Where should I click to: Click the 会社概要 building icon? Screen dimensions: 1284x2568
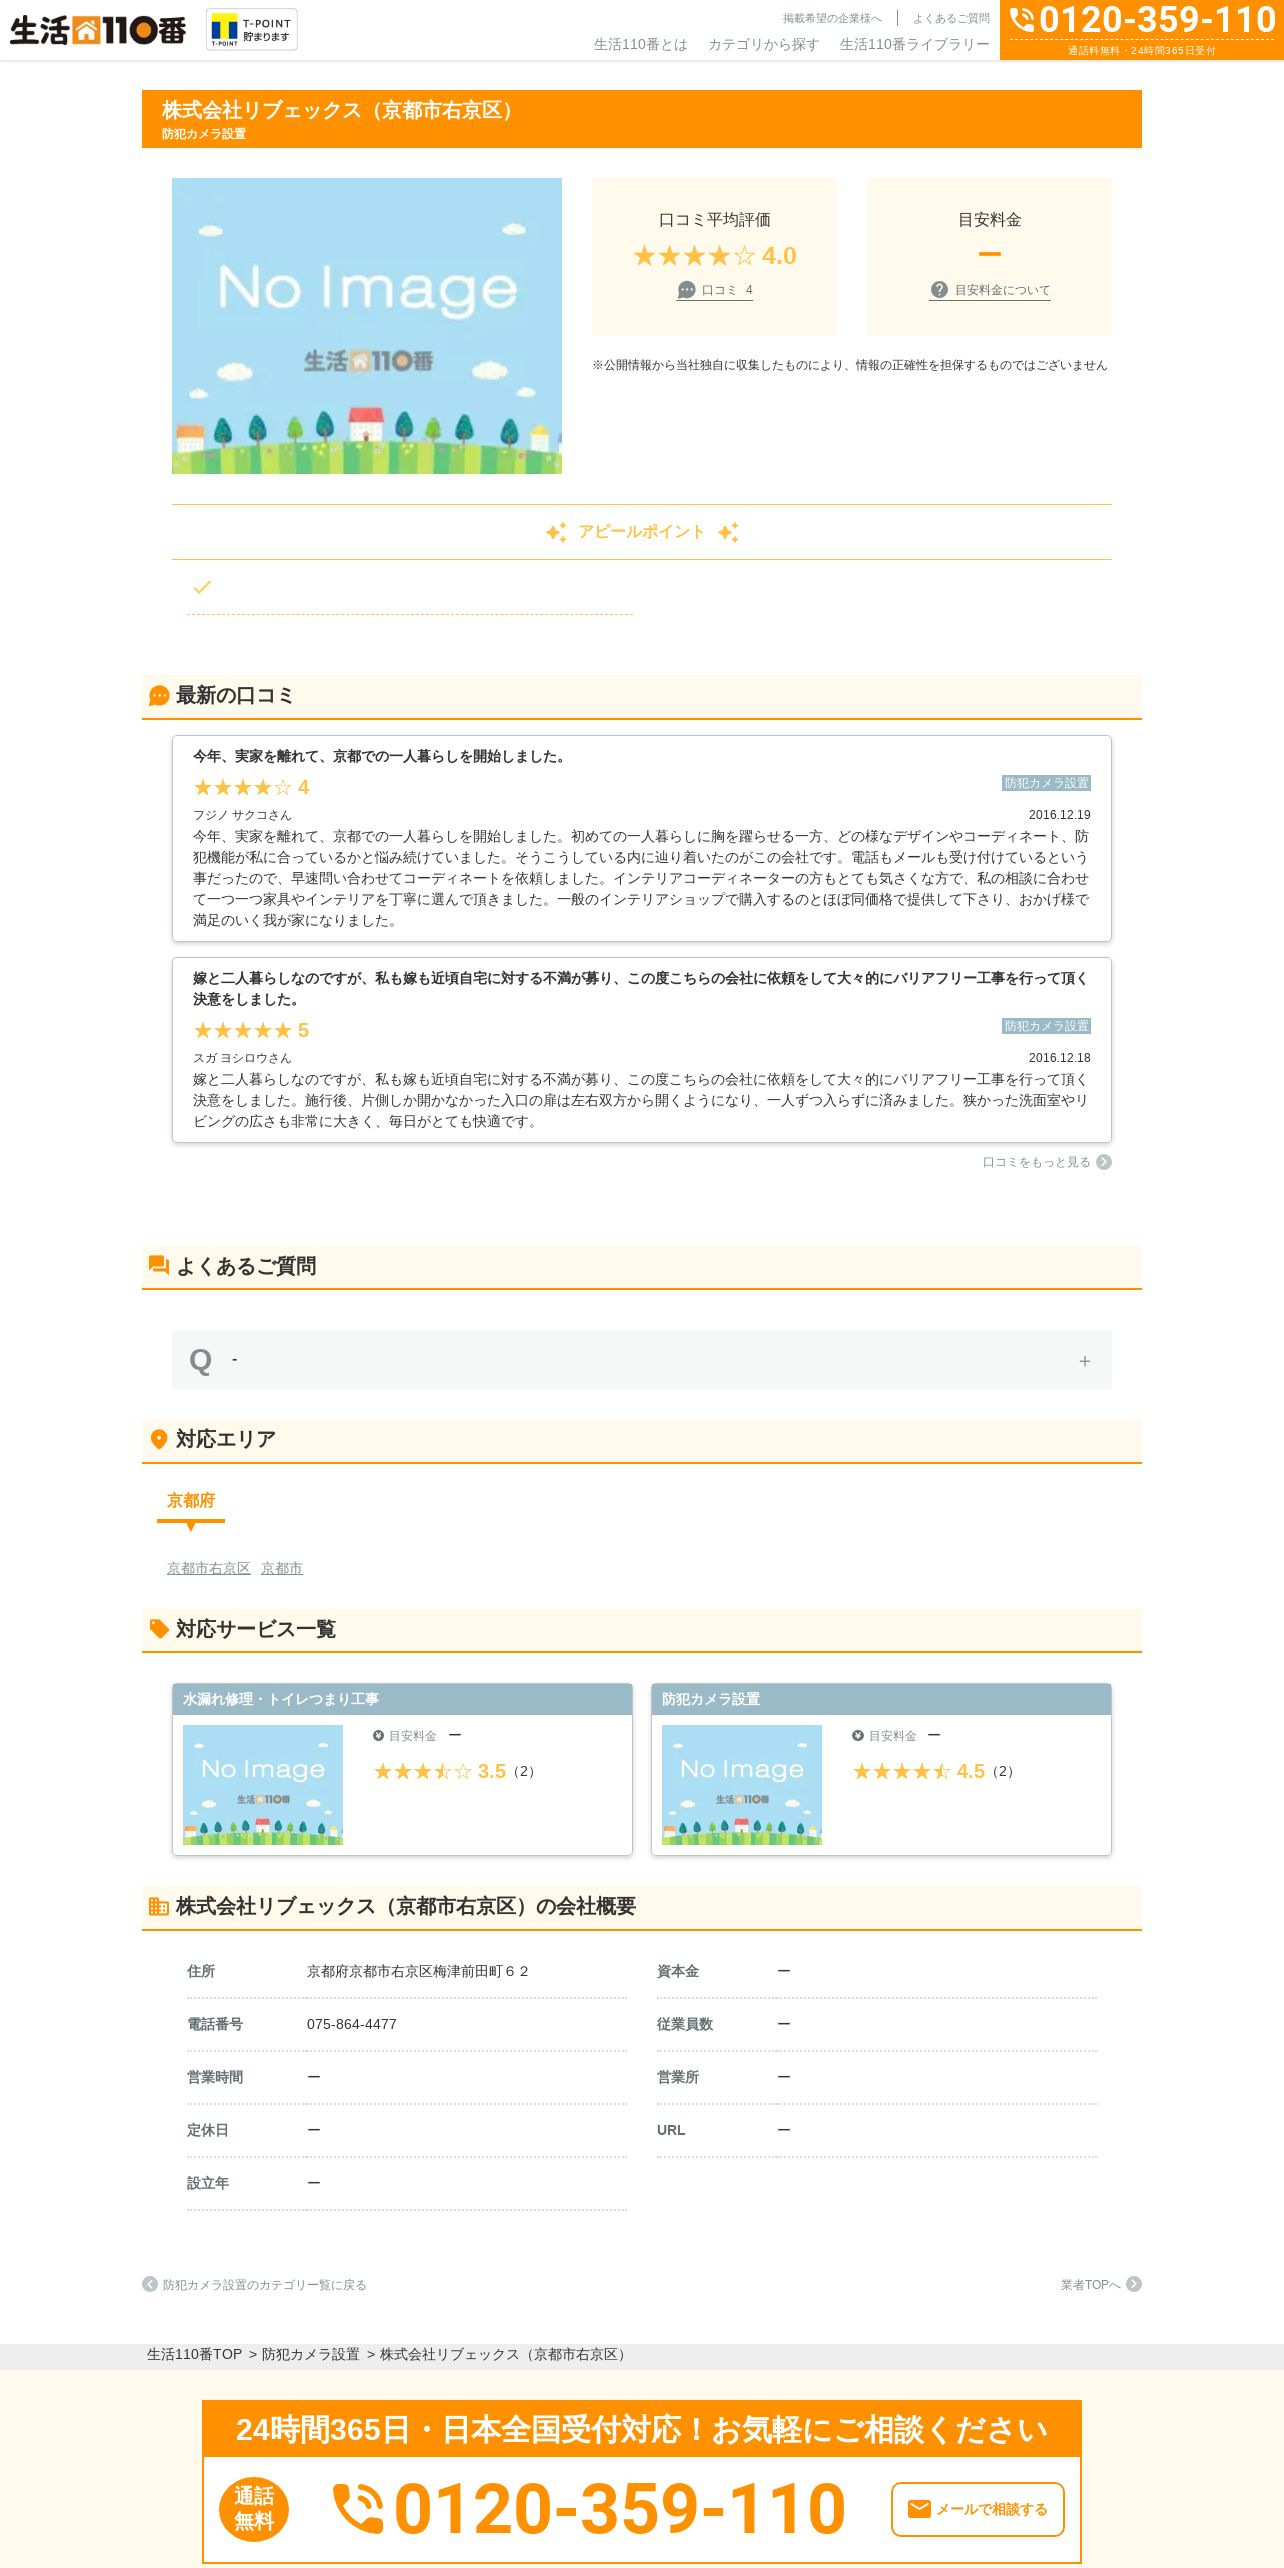point(159,1906)
